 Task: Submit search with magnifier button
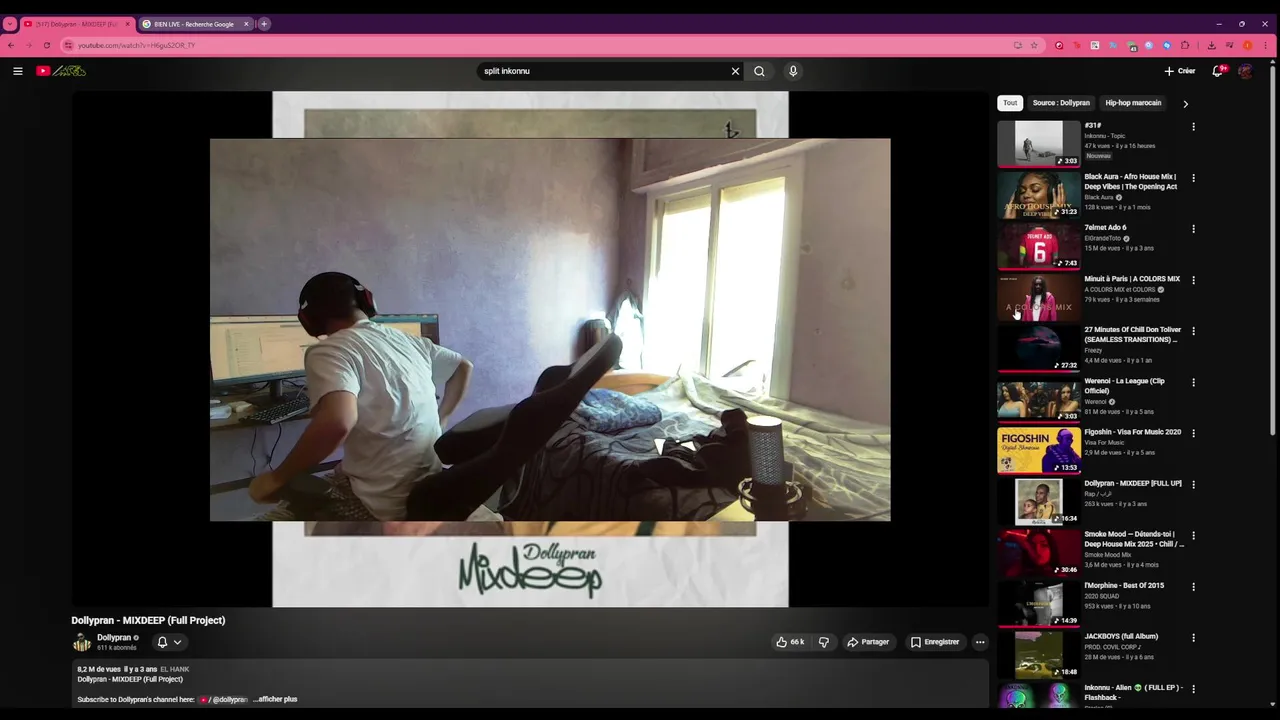tap(759, 71)
